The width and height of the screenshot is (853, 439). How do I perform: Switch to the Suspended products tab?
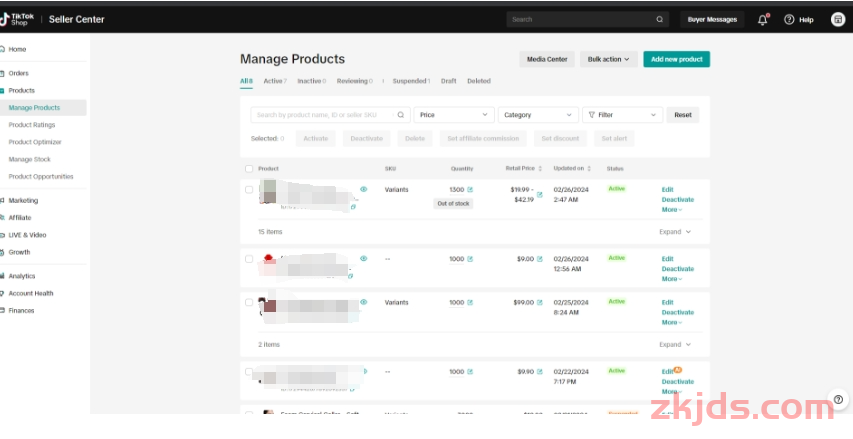tap(410, 81)
